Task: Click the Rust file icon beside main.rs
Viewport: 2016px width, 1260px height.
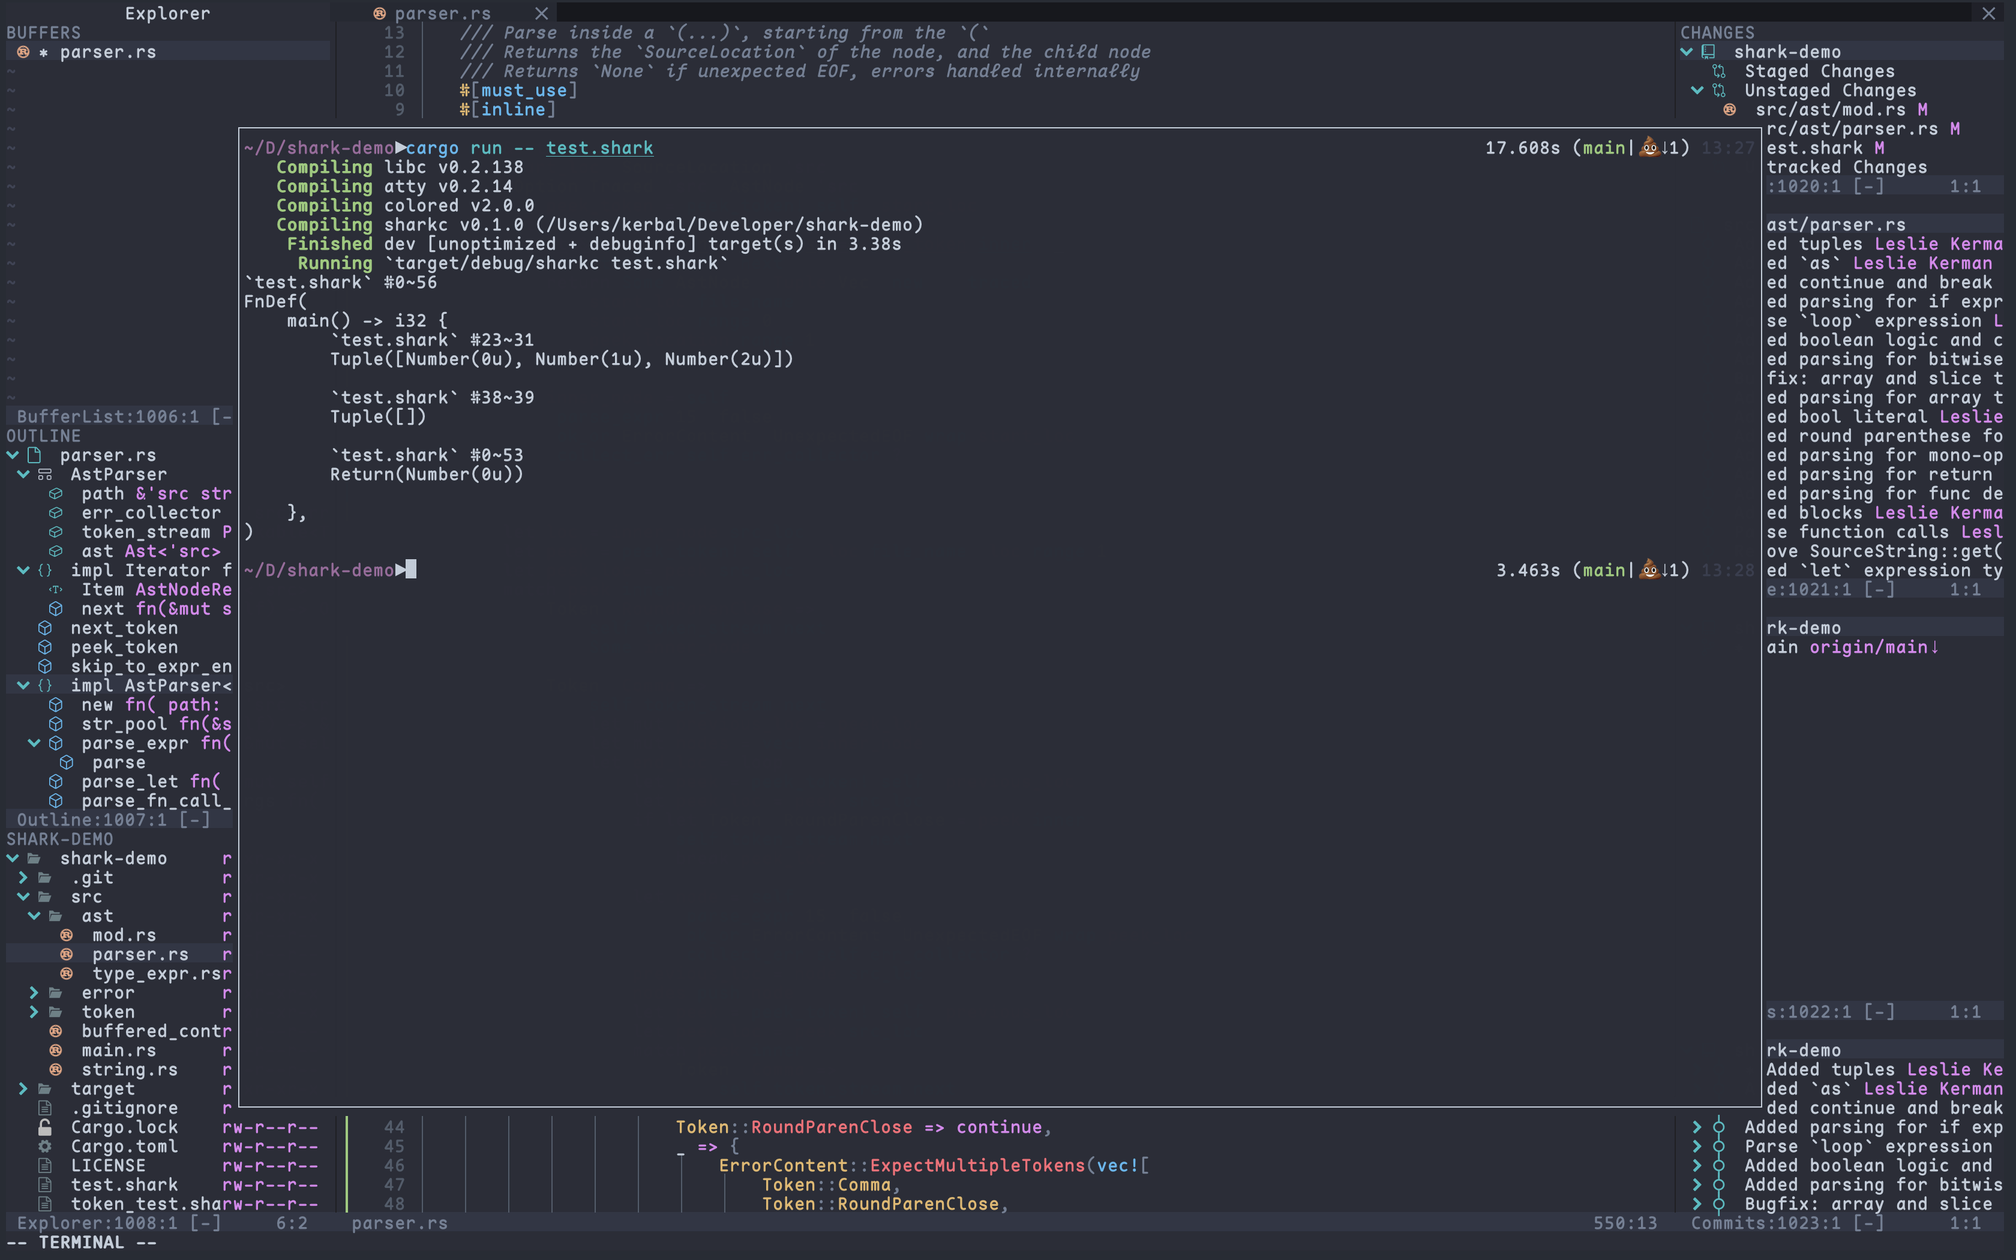Action: (56, 1051)
